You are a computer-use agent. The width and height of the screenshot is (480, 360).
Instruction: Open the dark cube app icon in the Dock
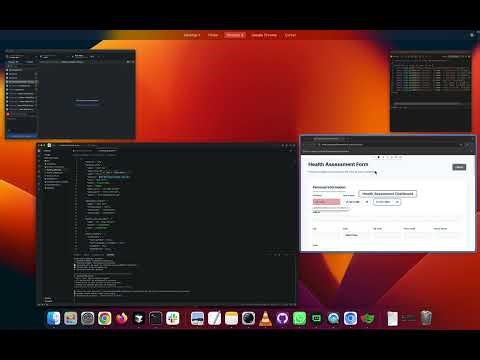tap(139, 318)
